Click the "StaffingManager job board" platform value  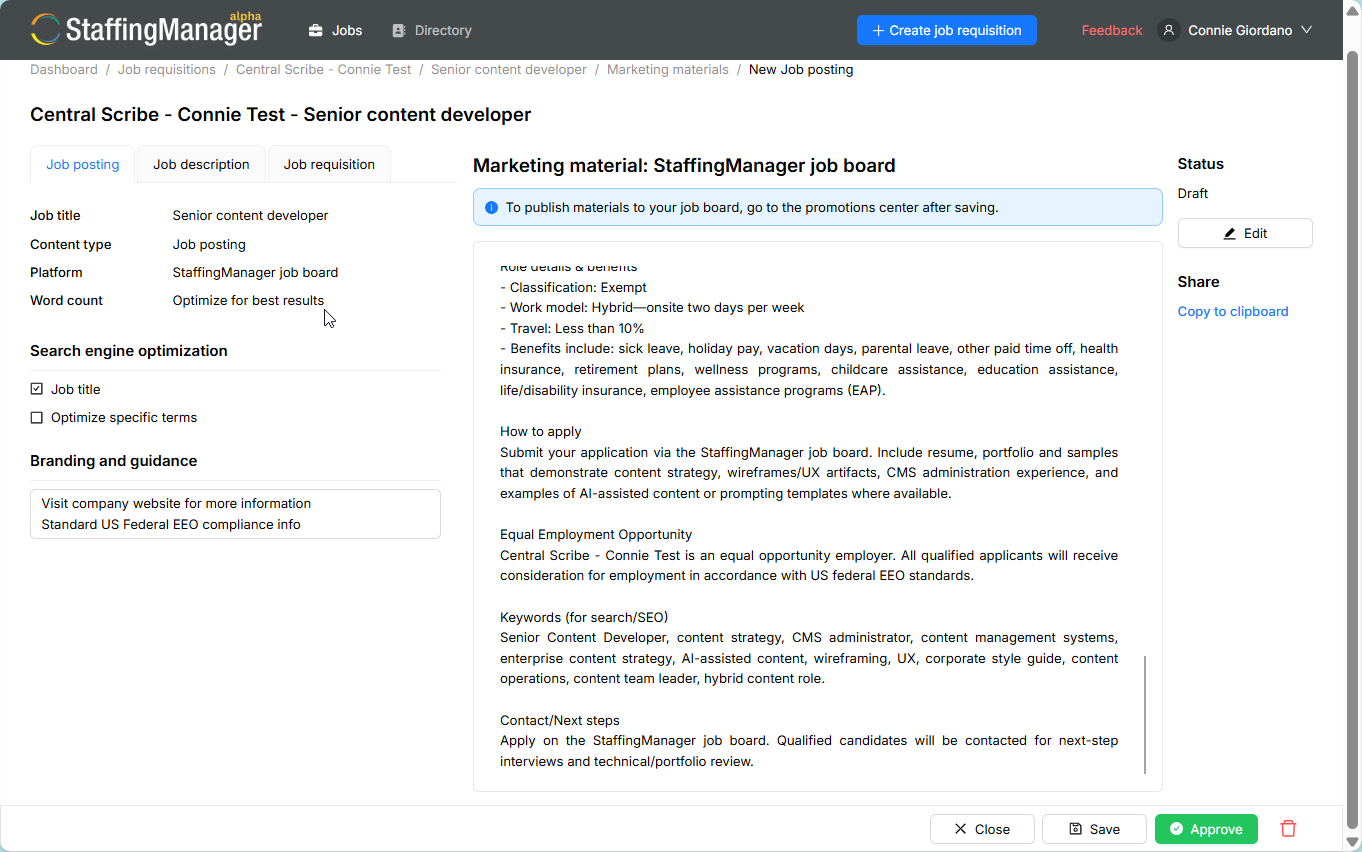pyautogui.click(x=255, y=272)
